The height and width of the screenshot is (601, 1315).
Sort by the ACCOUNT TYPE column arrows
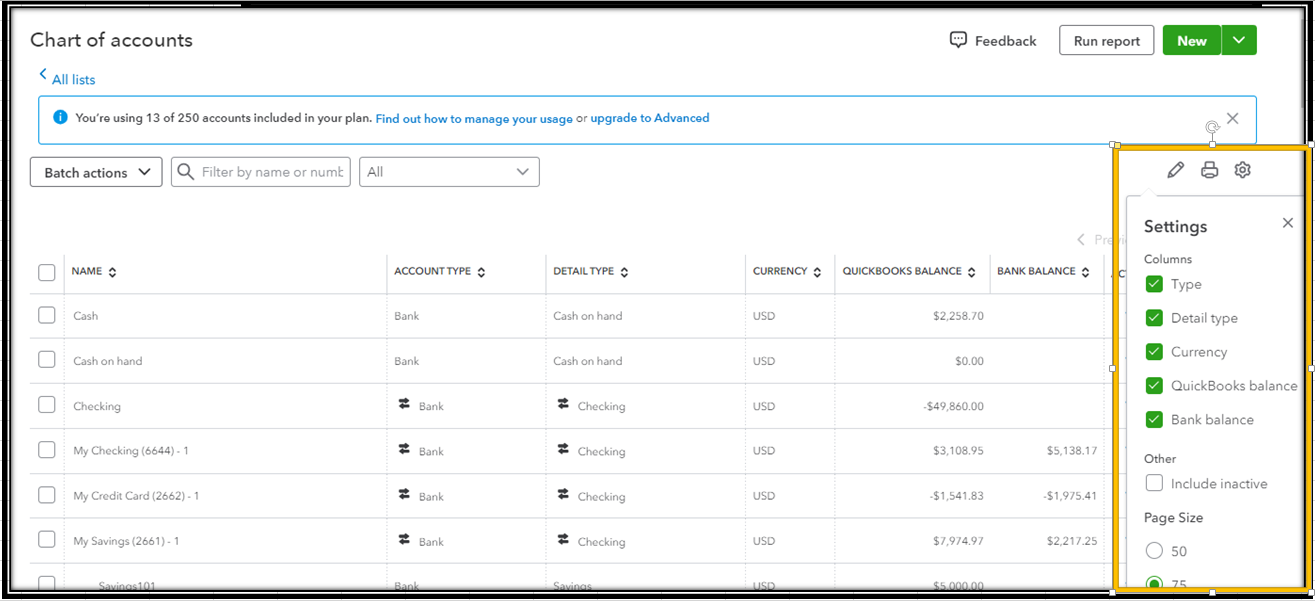click(481, 272)
